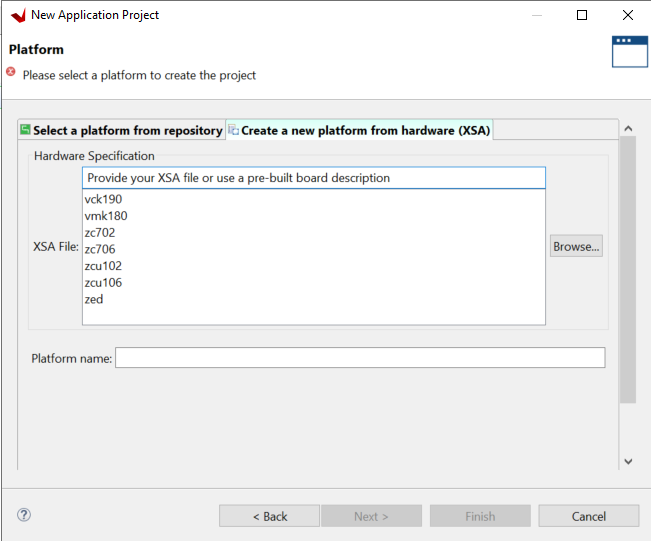Image resolution: width=651 pixels, height=541 pixels.
Task: Click the scroll down arrow of panel scrollbar
Action: 628,461
